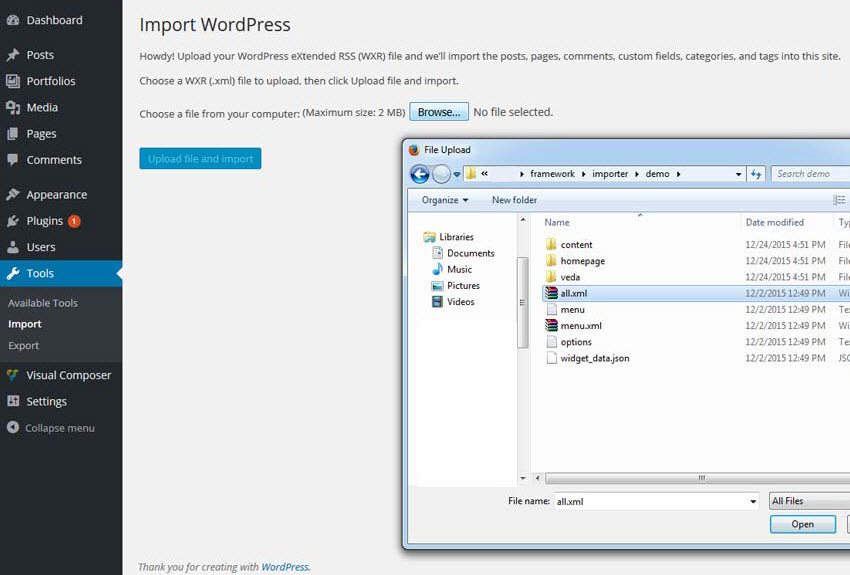Open the Dashboard menu item

(61, 20)
